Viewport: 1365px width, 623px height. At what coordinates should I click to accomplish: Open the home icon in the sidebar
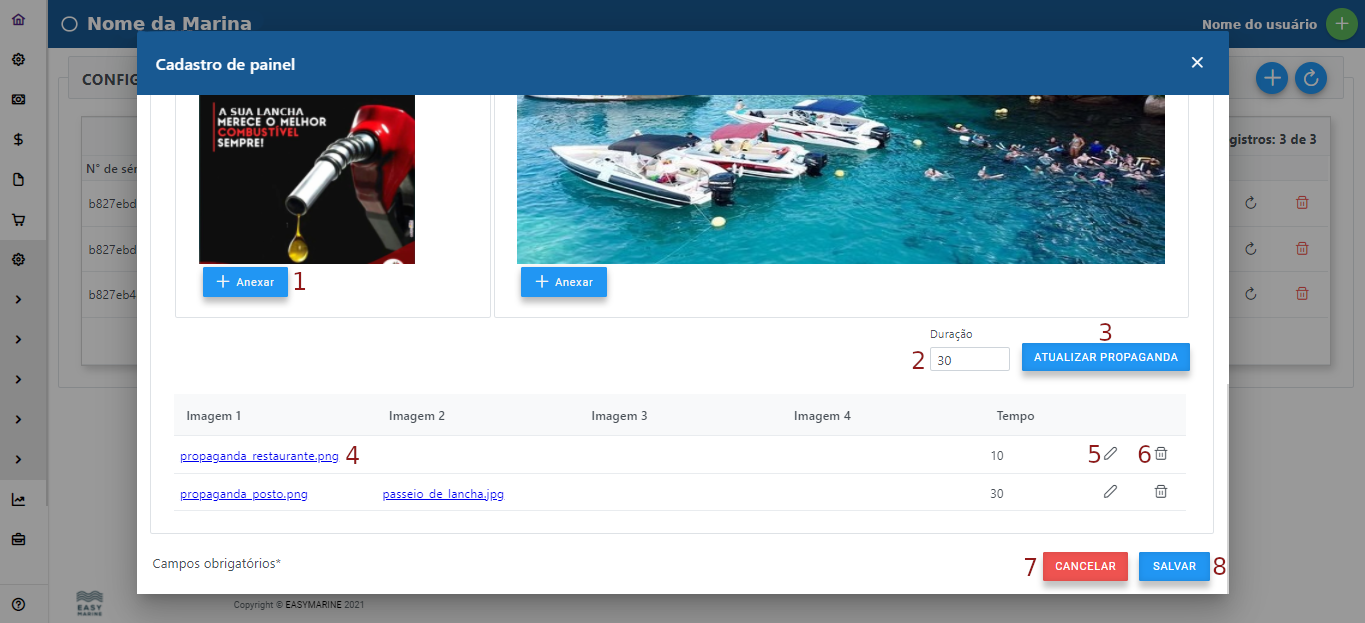pyautogui.click(x=18, y=19)
